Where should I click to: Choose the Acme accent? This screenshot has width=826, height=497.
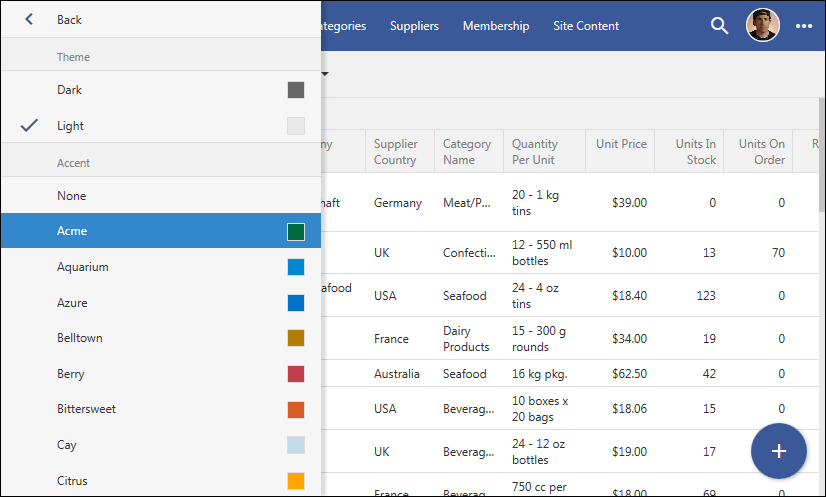(x=161, y=231)
